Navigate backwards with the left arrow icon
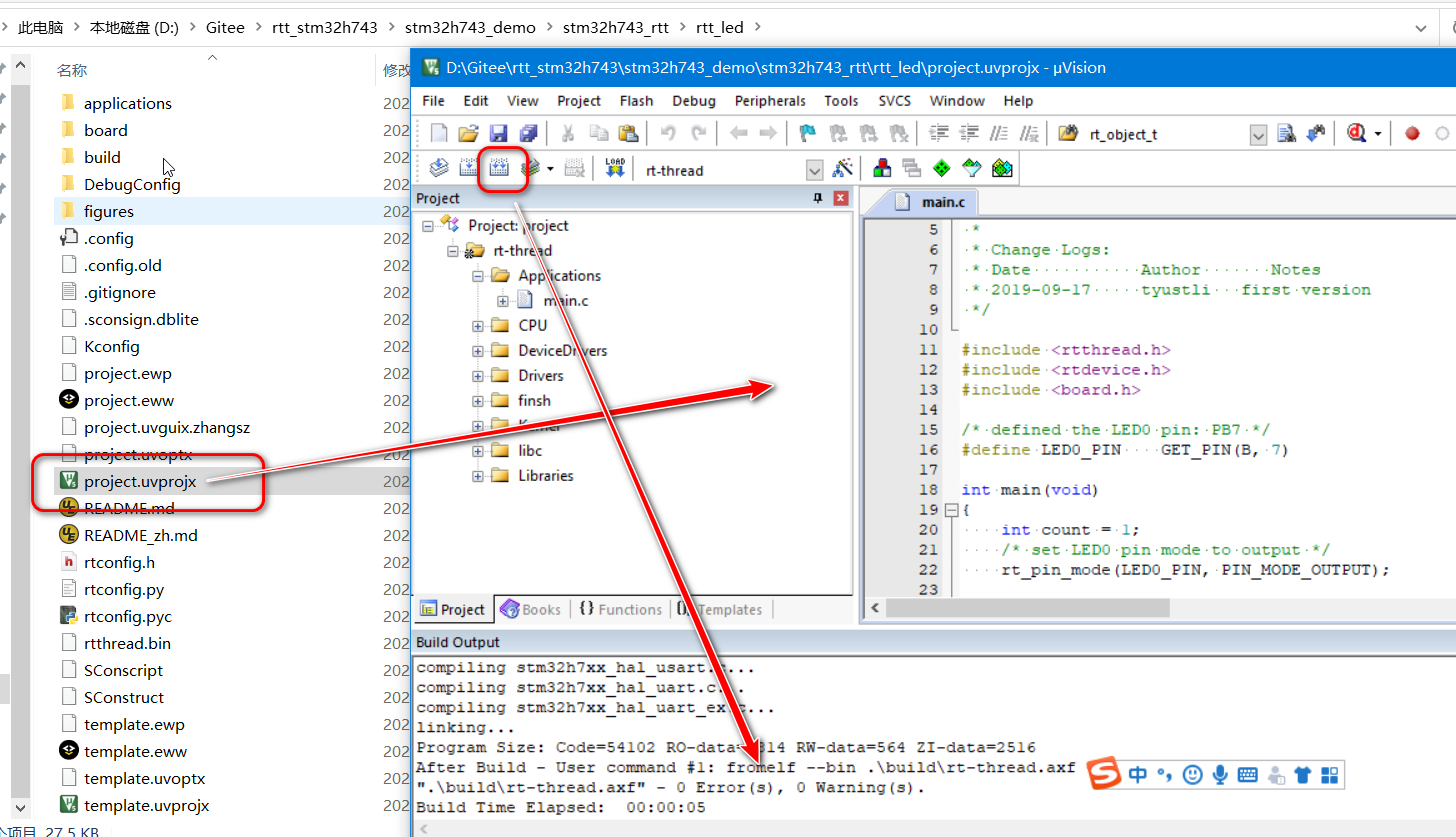 tap(738, 133)
